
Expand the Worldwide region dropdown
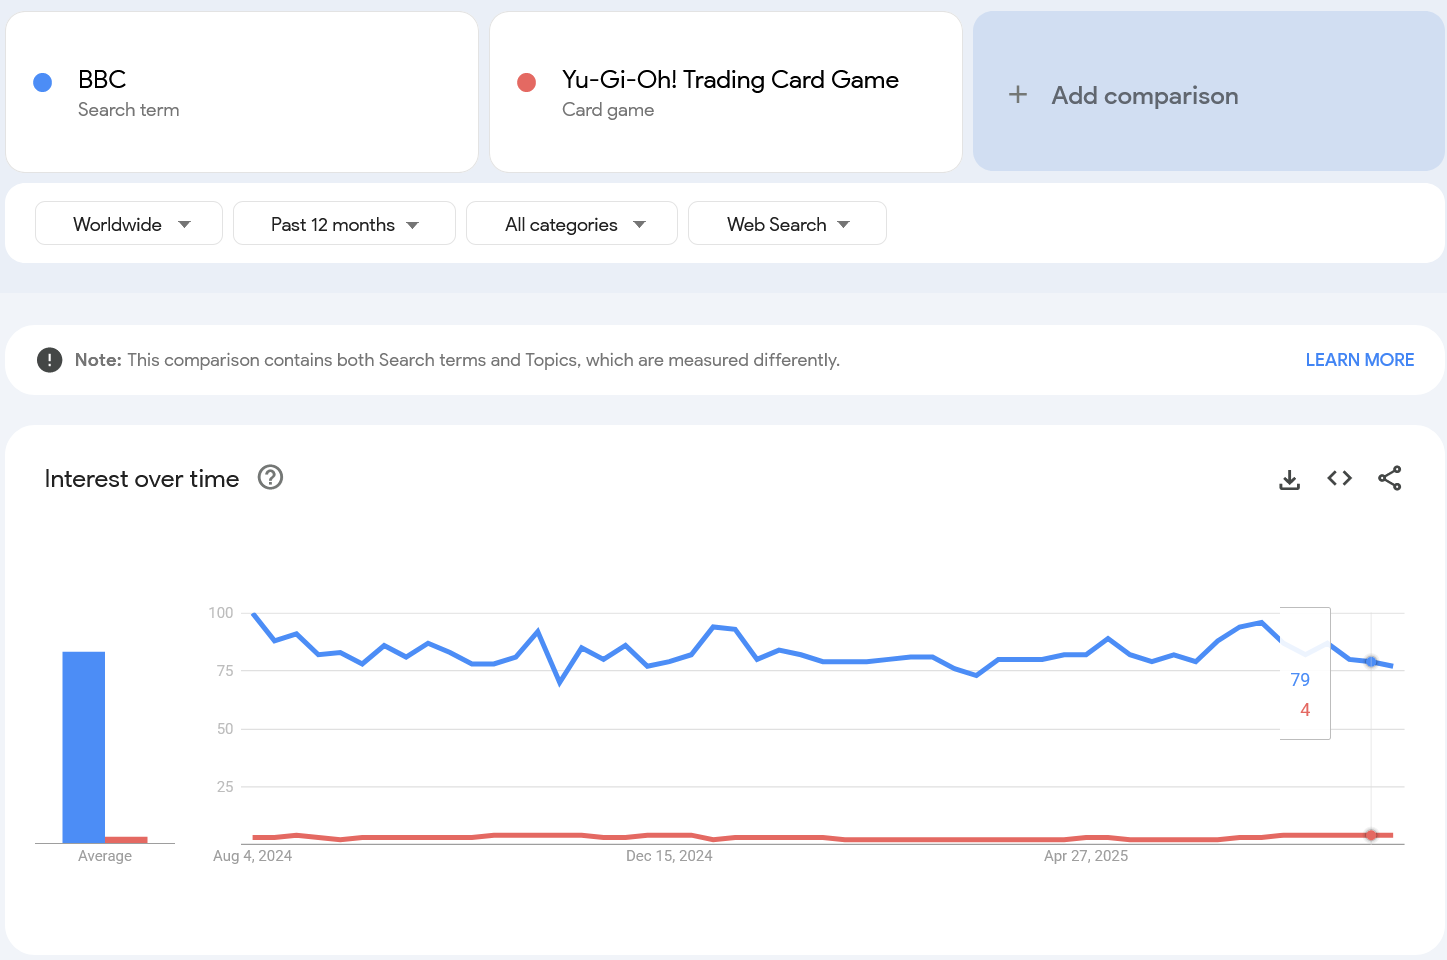(x=129, y=224)
